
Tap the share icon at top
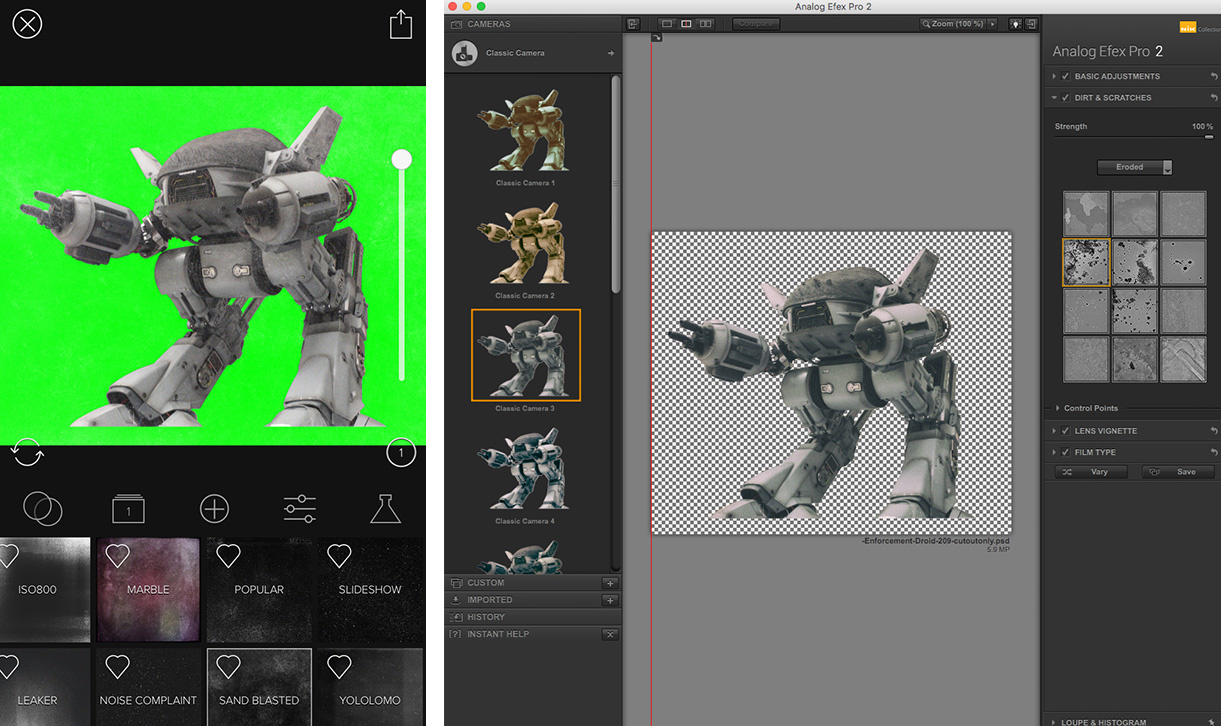(x=401, y=24)
